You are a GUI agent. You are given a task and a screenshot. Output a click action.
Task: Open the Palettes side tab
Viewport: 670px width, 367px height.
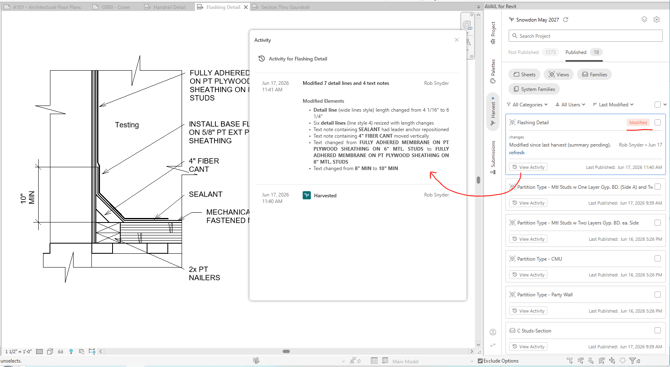tap(493, 70)
